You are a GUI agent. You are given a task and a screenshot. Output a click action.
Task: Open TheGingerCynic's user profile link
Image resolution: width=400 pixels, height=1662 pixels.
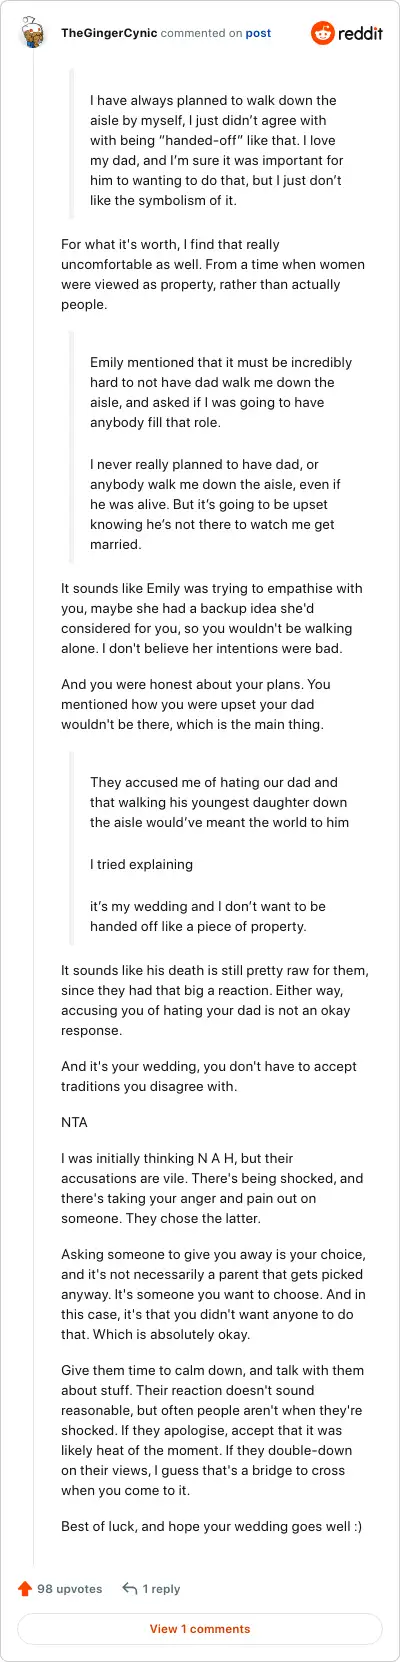(108, 33)
